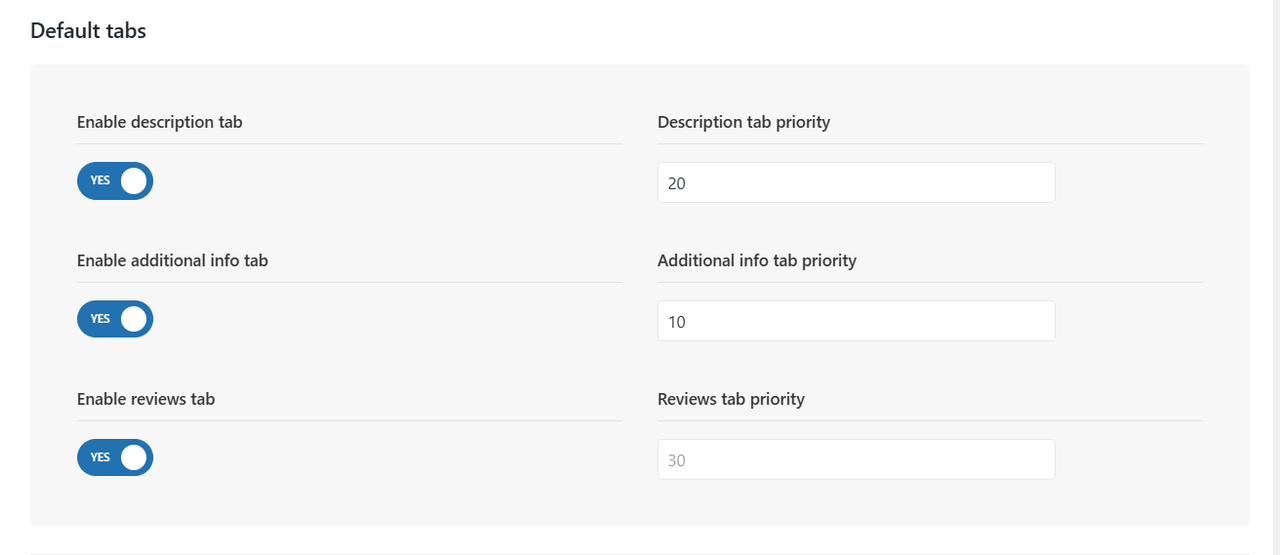Image resolution: width=1280 pixels, height=555 pixels.
Task: Click the "Enable description tab" label
Action: click(159, 122)
